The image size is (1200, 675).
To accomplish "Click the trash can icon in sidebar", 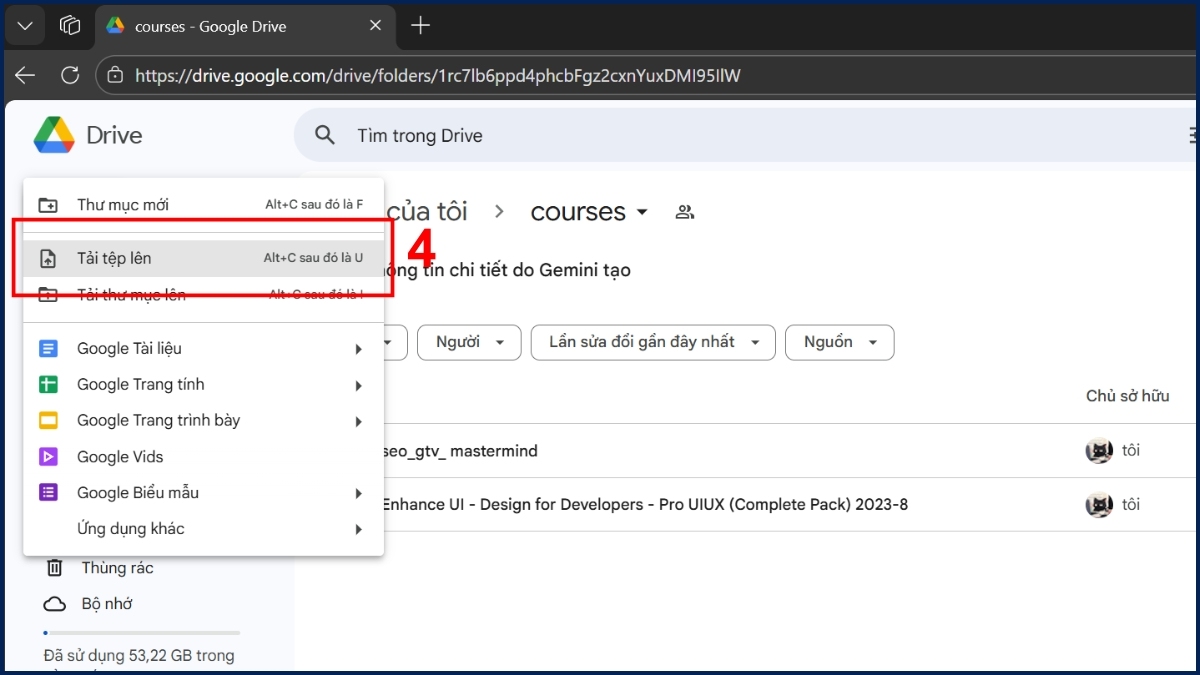I will pos(54,568).
